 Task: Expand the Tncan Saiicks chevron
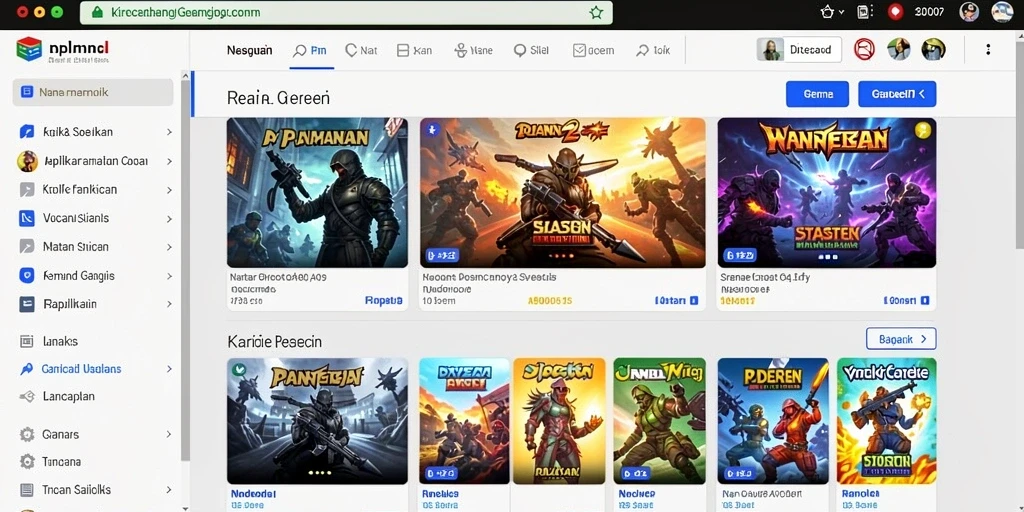[x=169, y=490]
